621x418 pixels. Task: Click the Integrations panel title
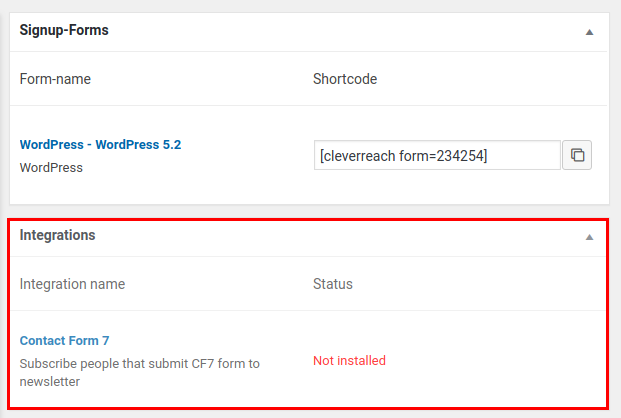click(x=57, y=236)
